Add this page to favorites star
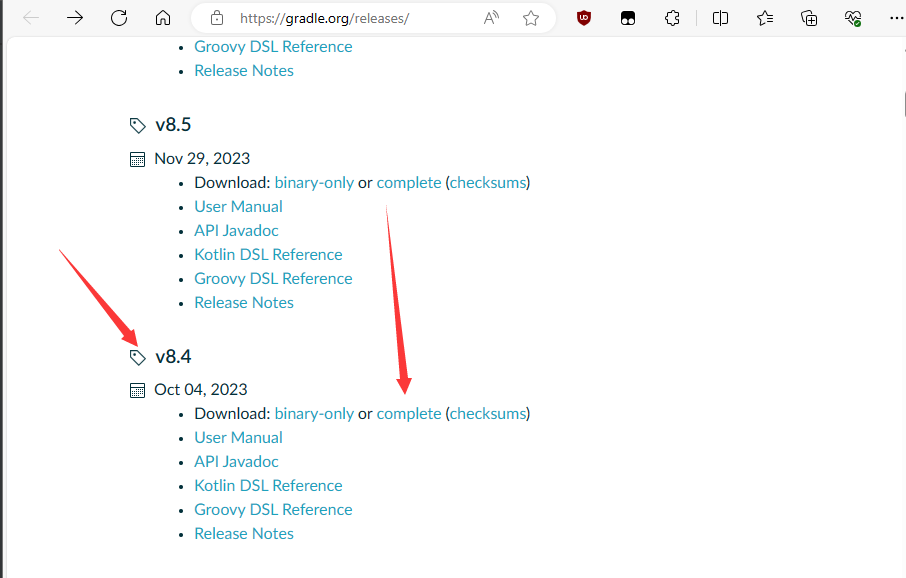Viewport: 906px width, 578px height. coord(531,18)
